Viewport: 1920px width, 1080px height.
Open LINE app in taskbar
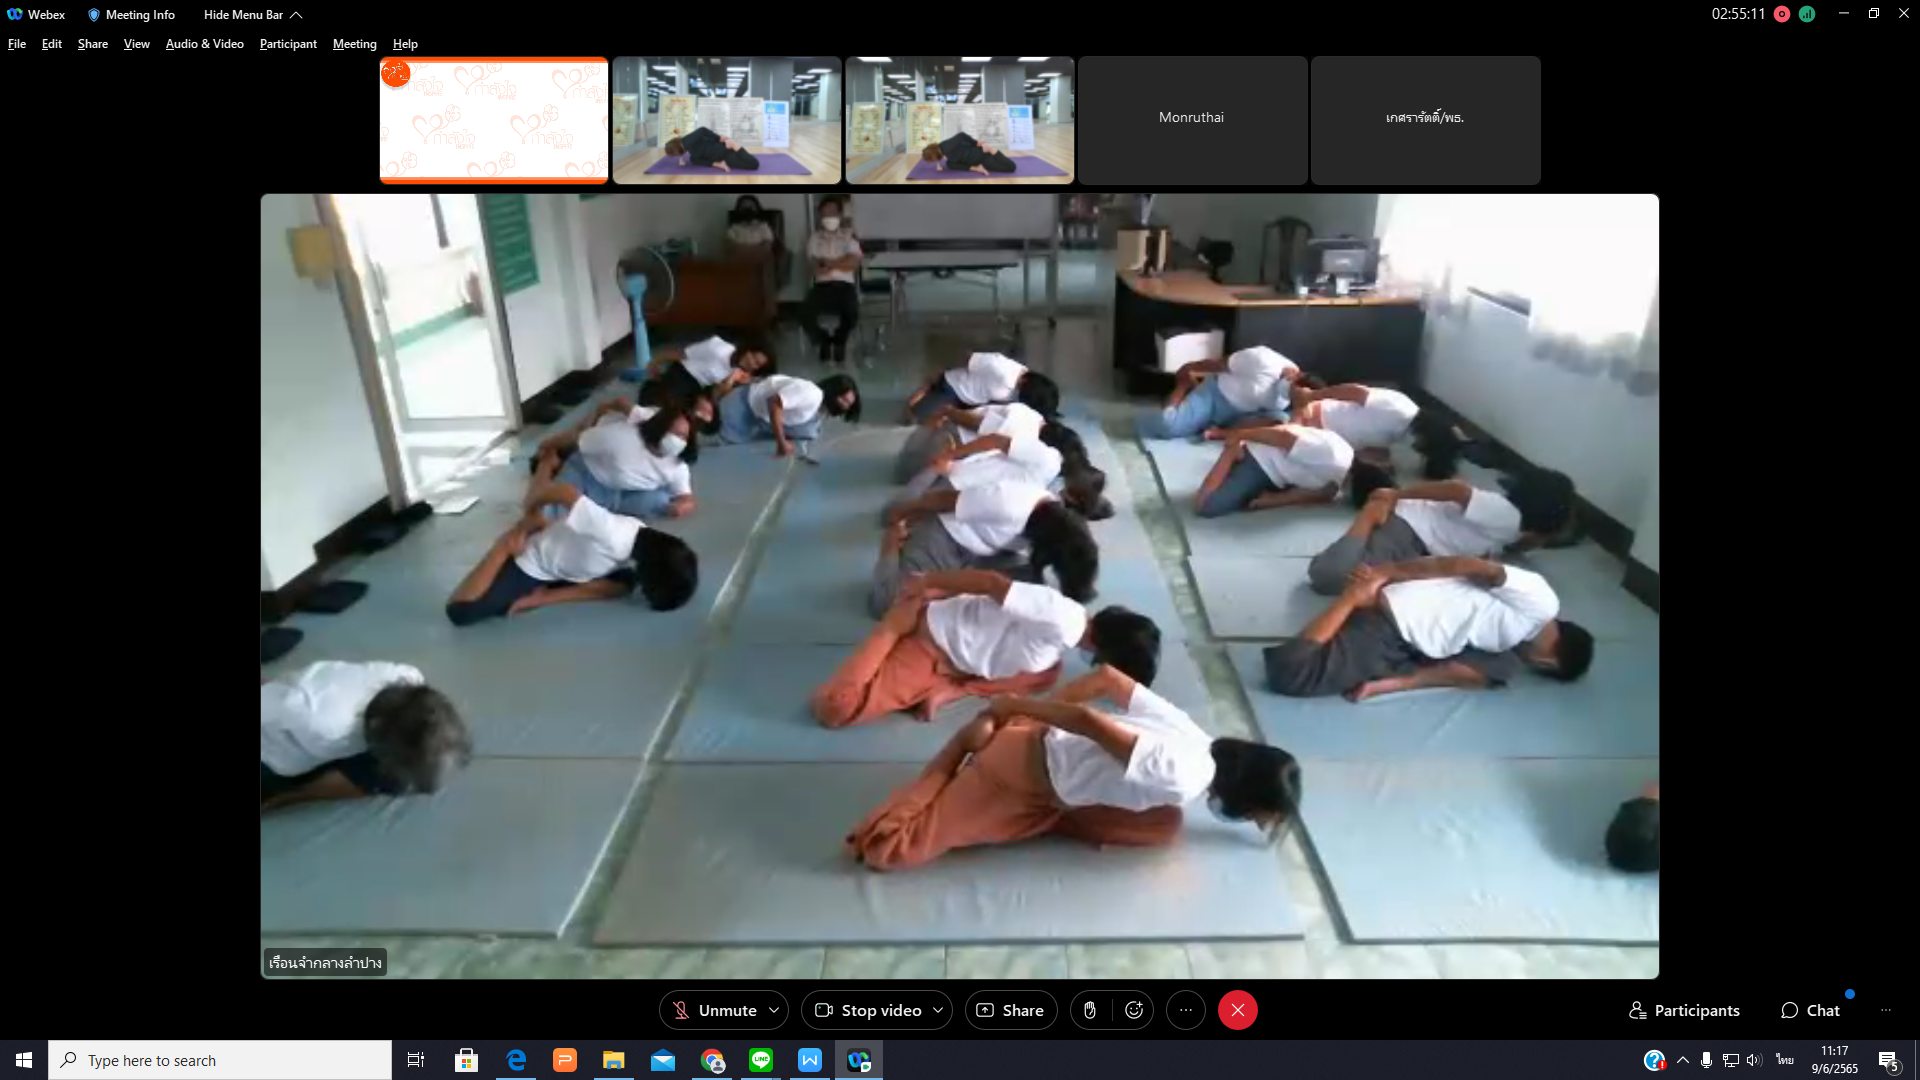[761, 1060]
